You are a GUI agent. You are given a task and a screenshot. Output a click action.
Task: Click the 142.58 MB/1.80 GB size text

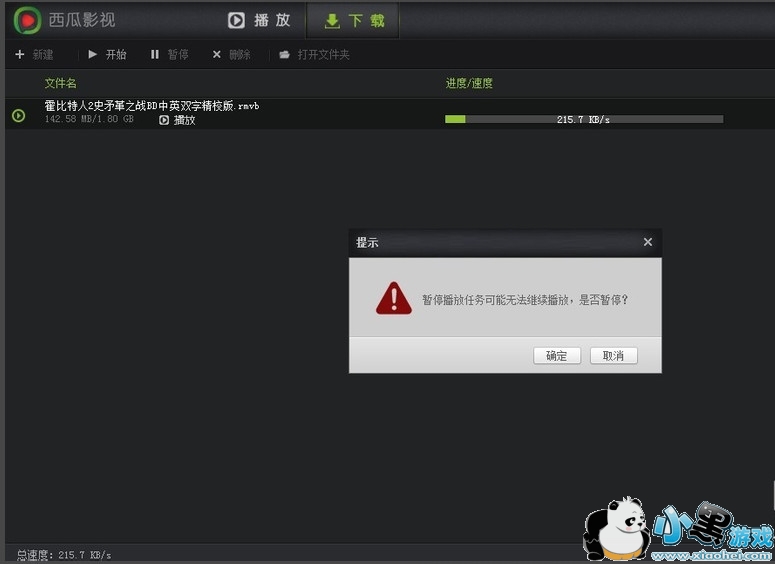[89, 119]
